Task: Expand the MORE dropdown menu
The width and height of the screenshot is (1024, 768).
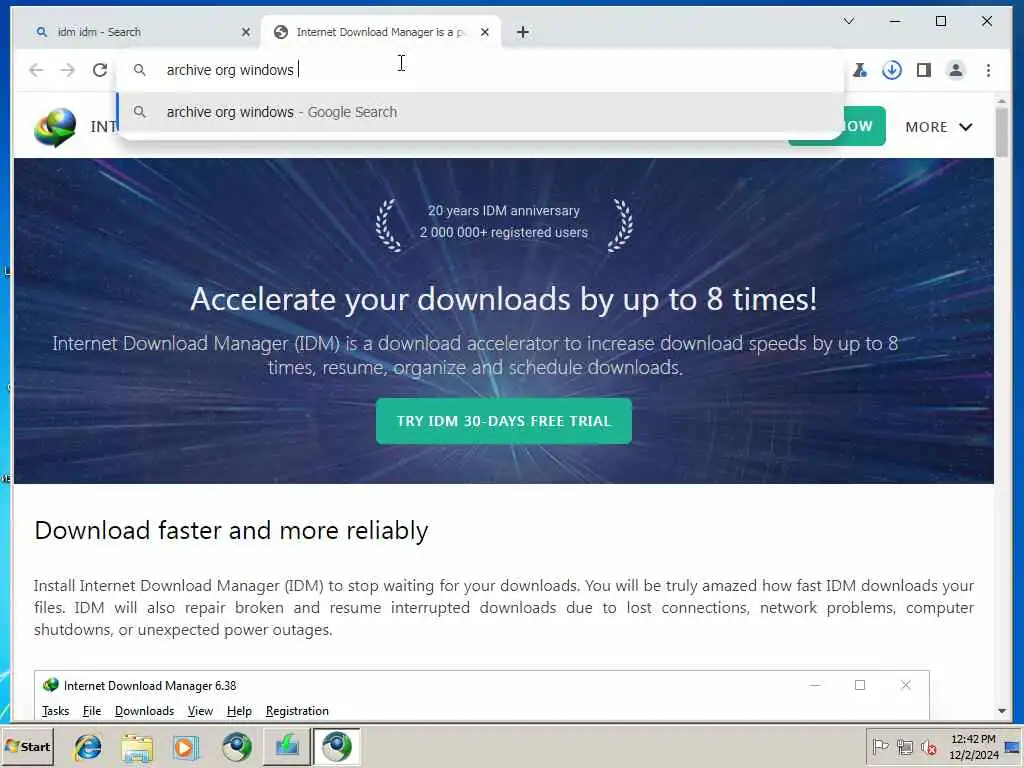Action: [938, 127]
